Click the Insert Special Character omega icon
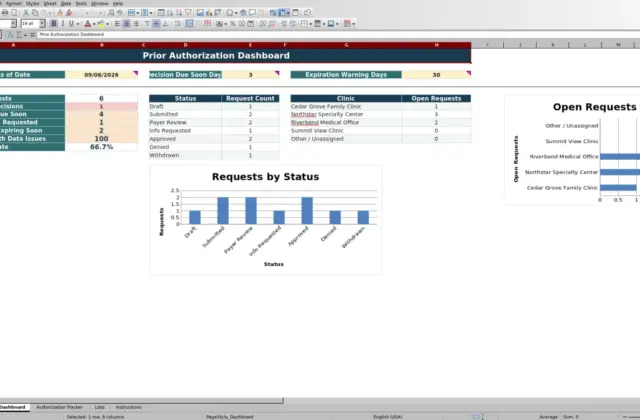Image resolution: width=640 pixels, height=420 pixels. coord(230,13)
